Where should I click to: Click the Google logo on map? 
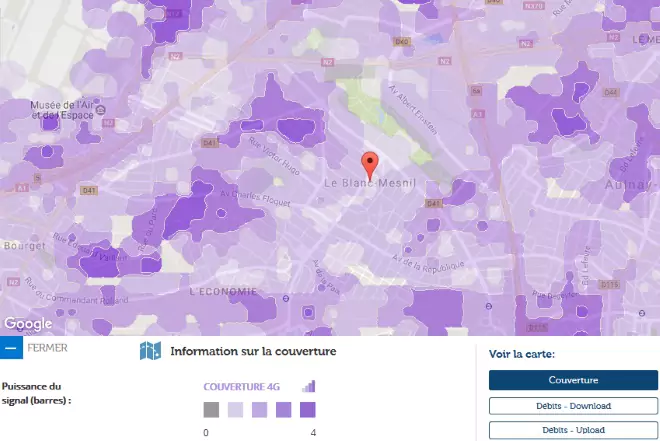click(28, 324)
